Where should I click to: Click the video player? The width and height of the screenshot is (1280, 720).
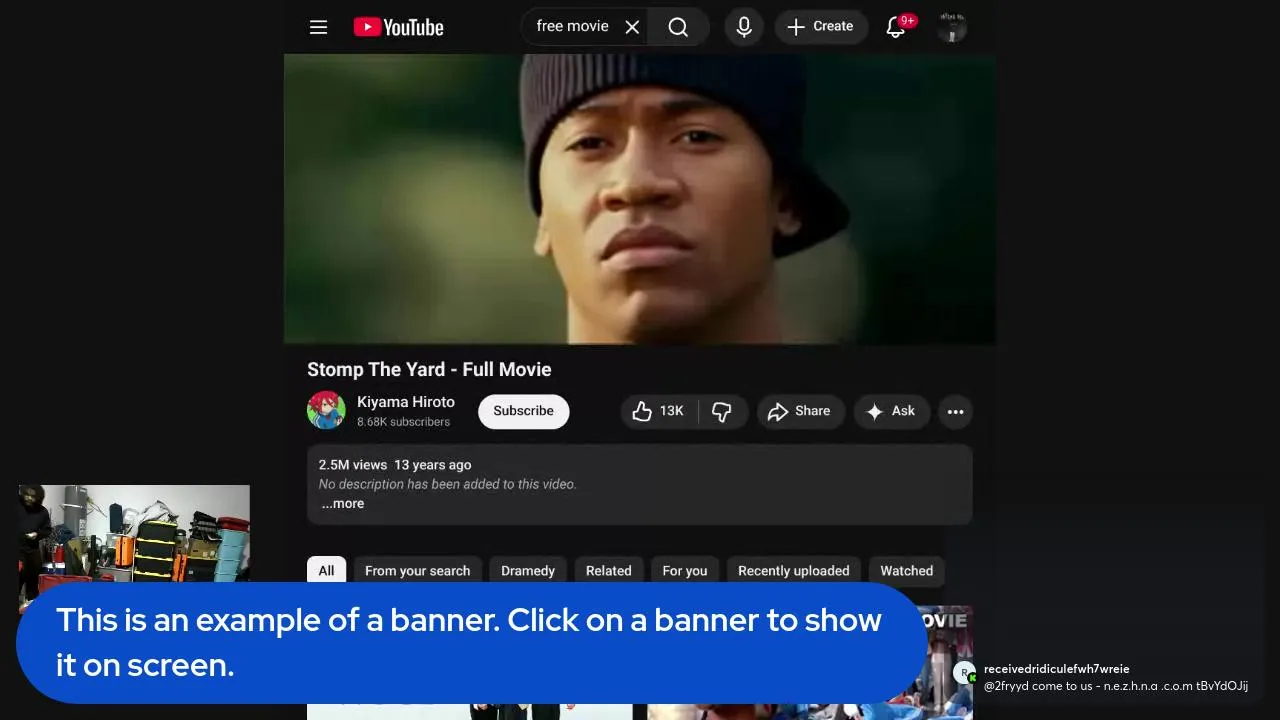pyautogui.click(x=640, y=199)
